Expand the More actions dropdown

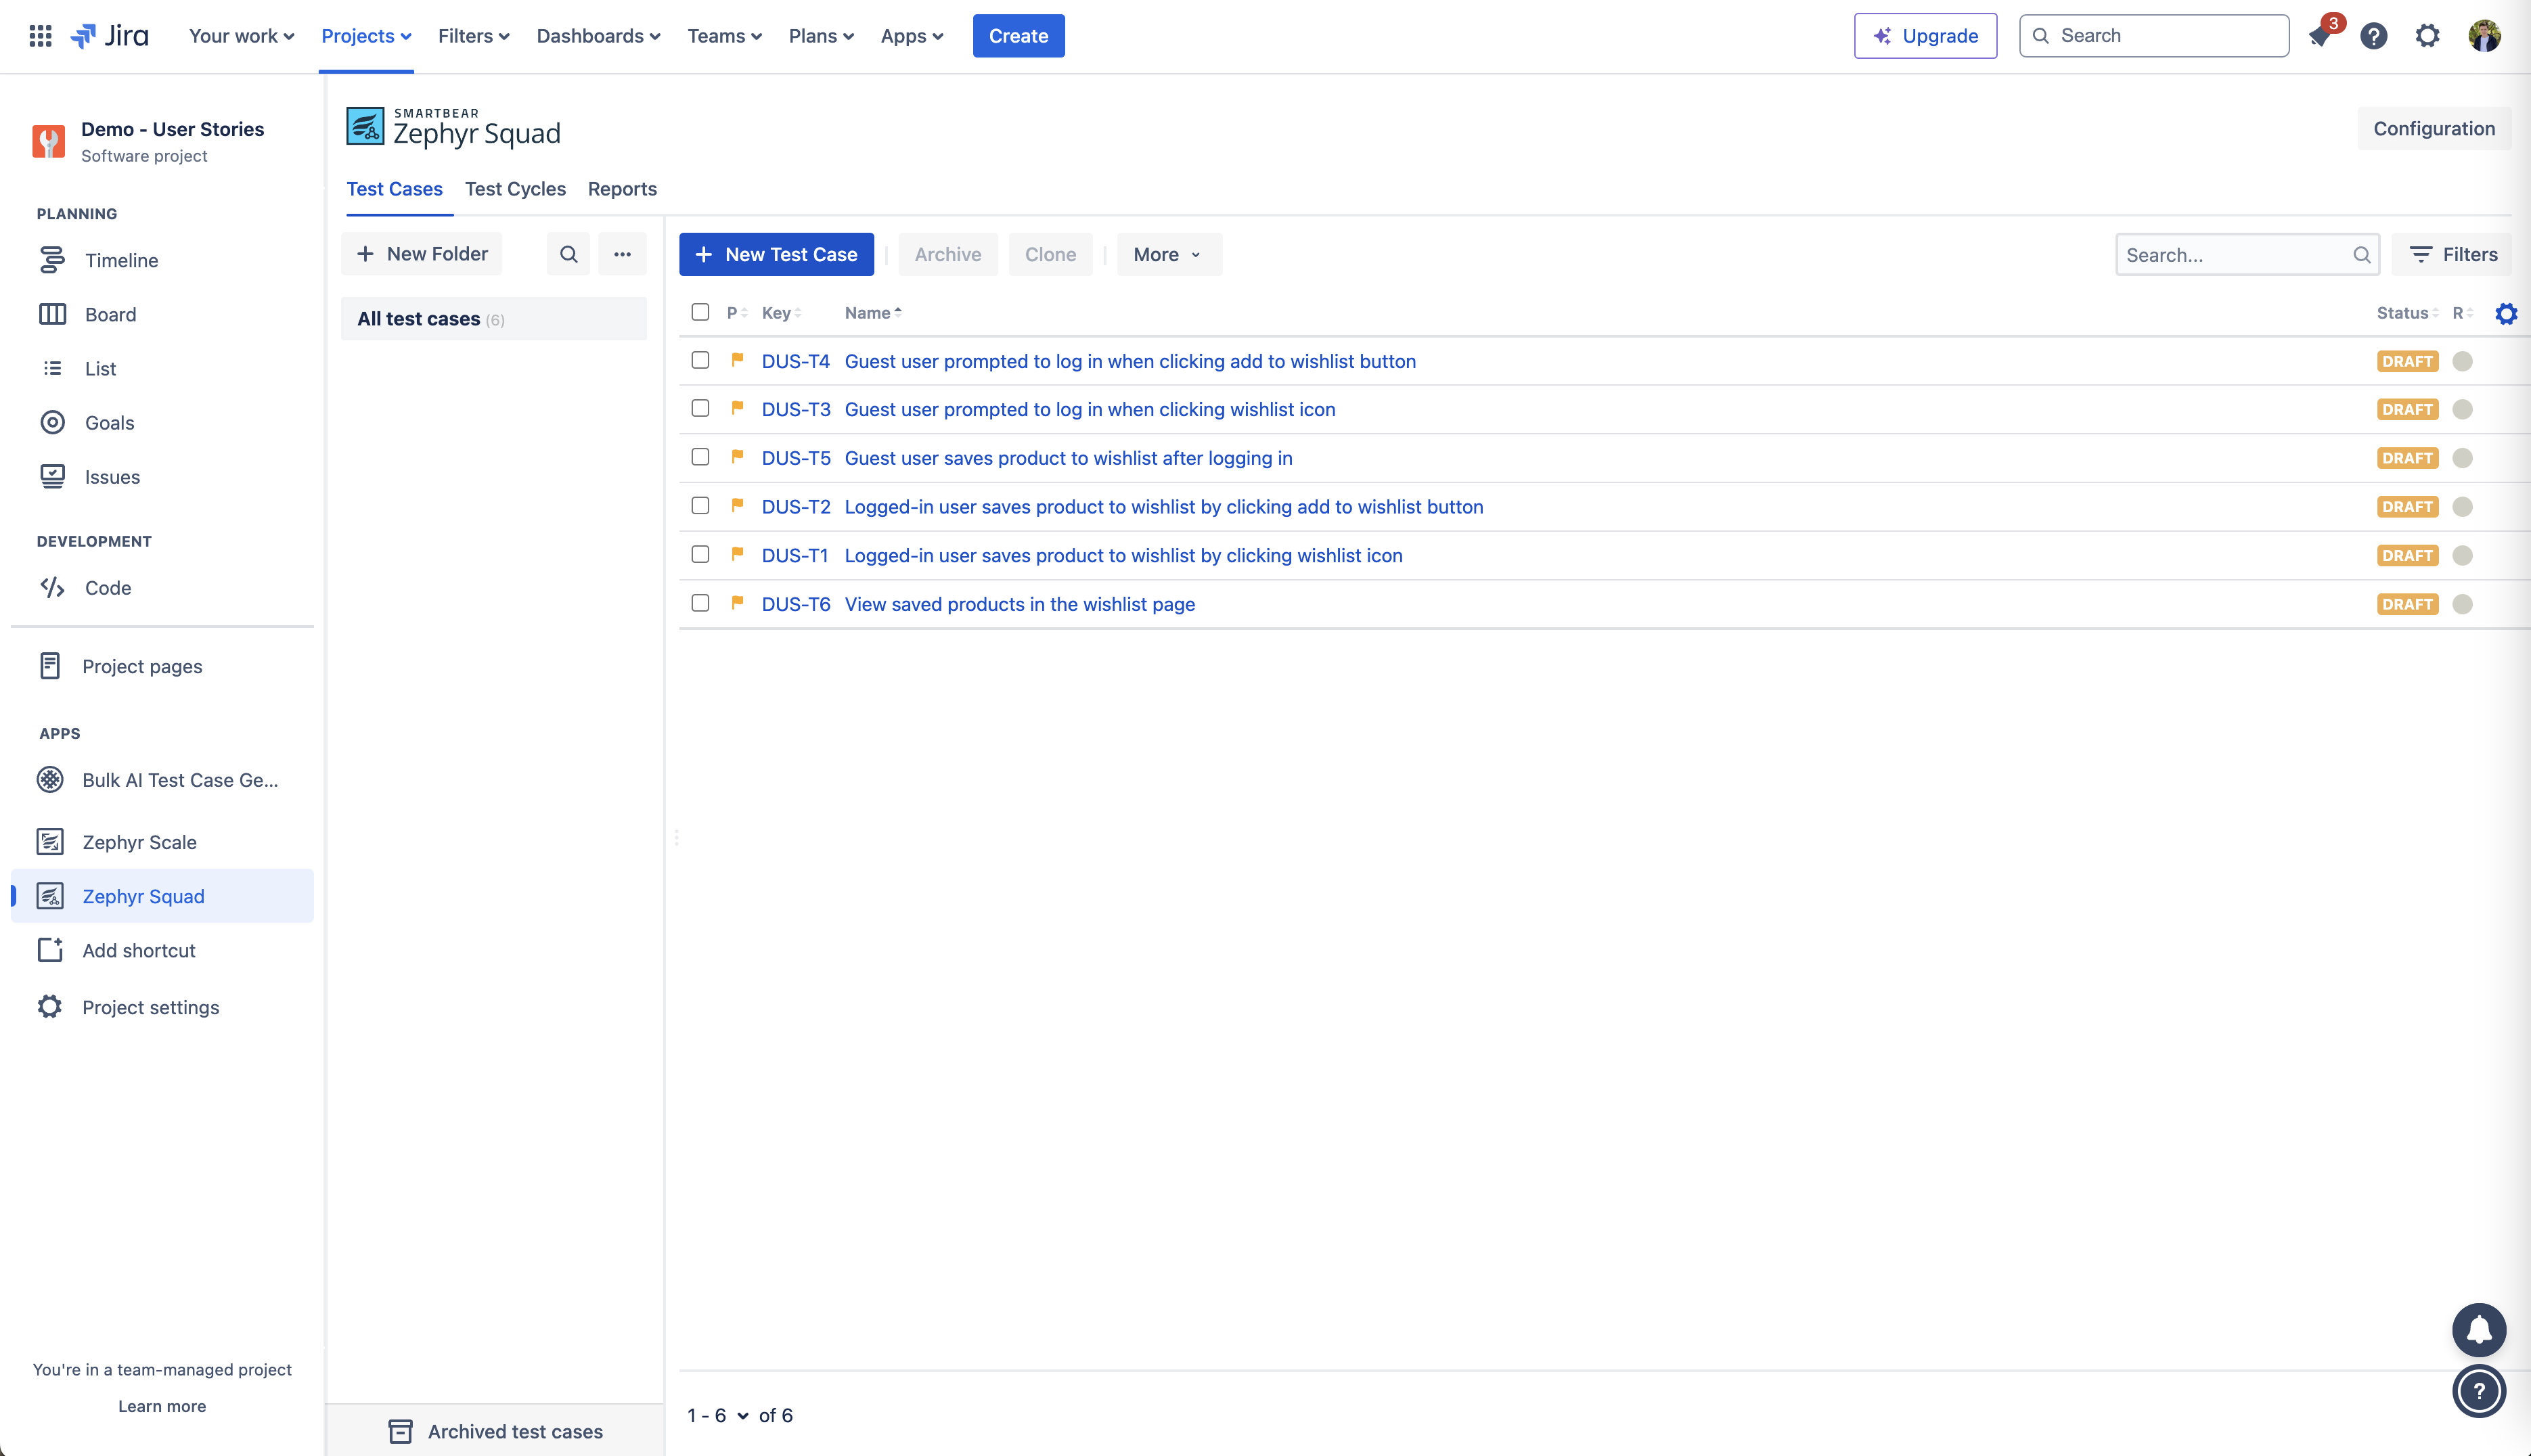(1168, 254)
